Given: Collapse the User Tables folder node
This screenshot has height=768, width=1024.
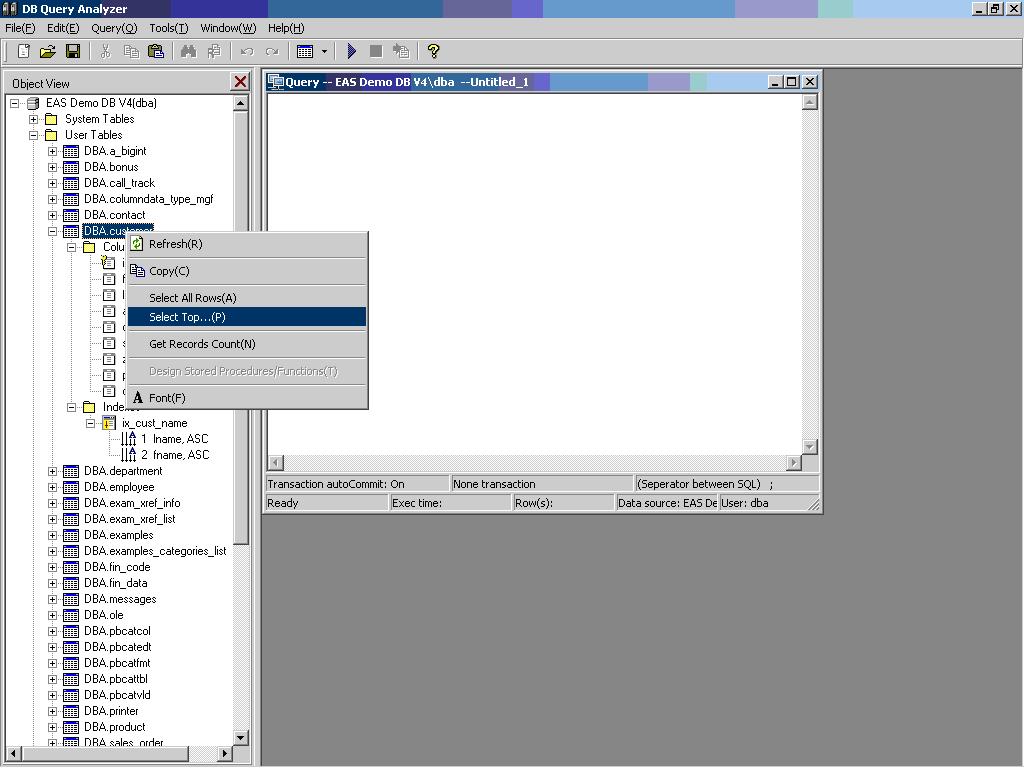Looking at the screenshot, I should click(33, 135).
